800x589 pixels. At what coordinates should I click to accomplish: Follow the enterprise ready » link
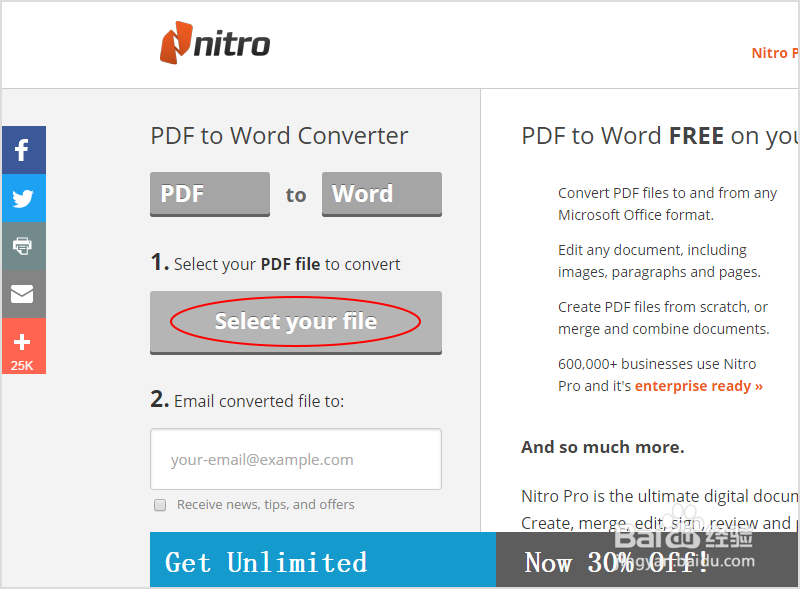pyautogui.click(x=698, y=386)
